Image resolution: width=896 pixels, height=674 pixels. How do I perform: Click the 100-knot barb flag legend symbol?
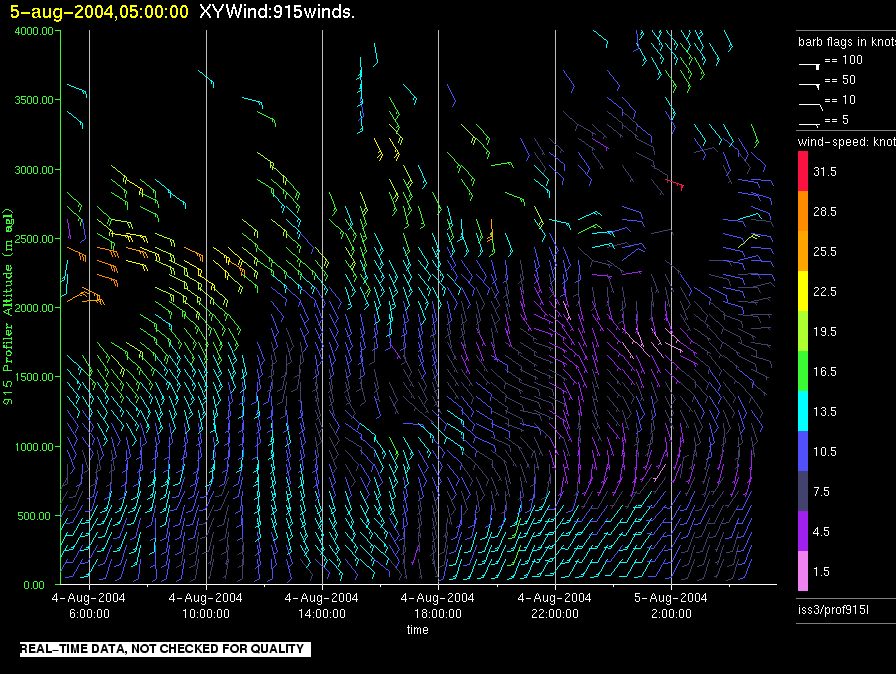[x=809, y=66]
